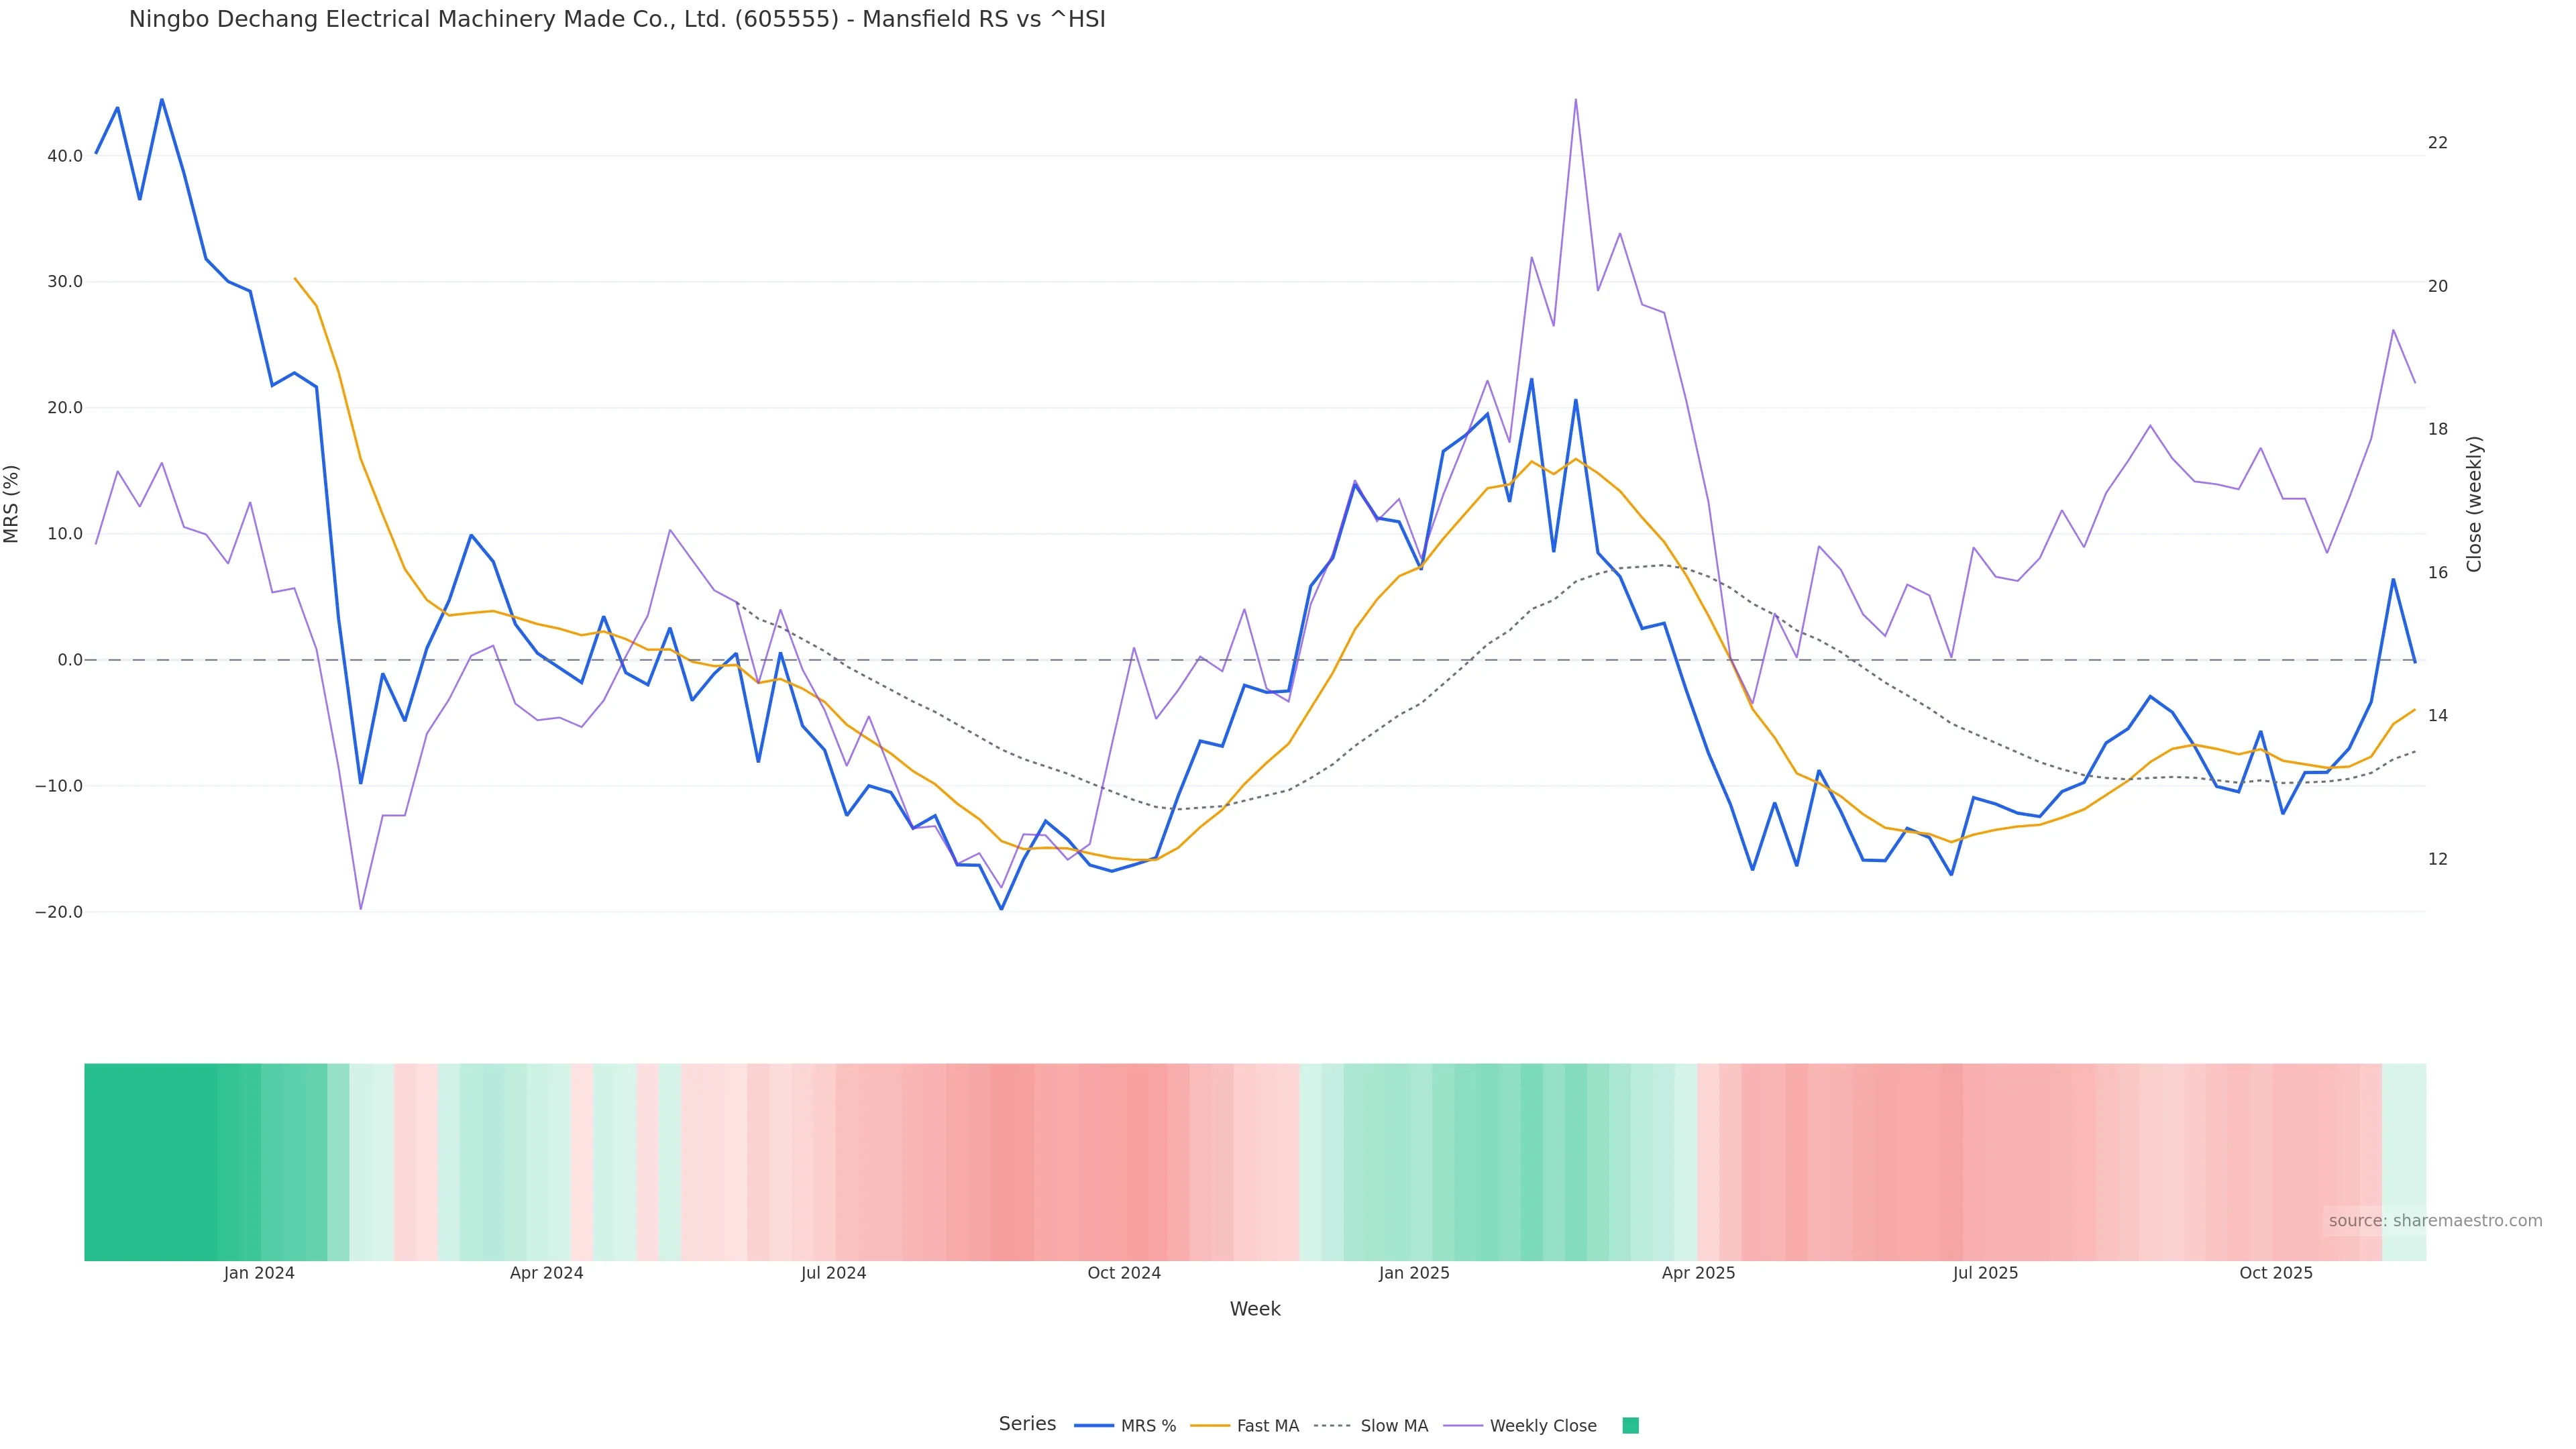Image resolution: width=2576 pixels, height=1449 pixels.
Task: Click the chart title mentioning Mansfield RS
Action: [617, 20]
